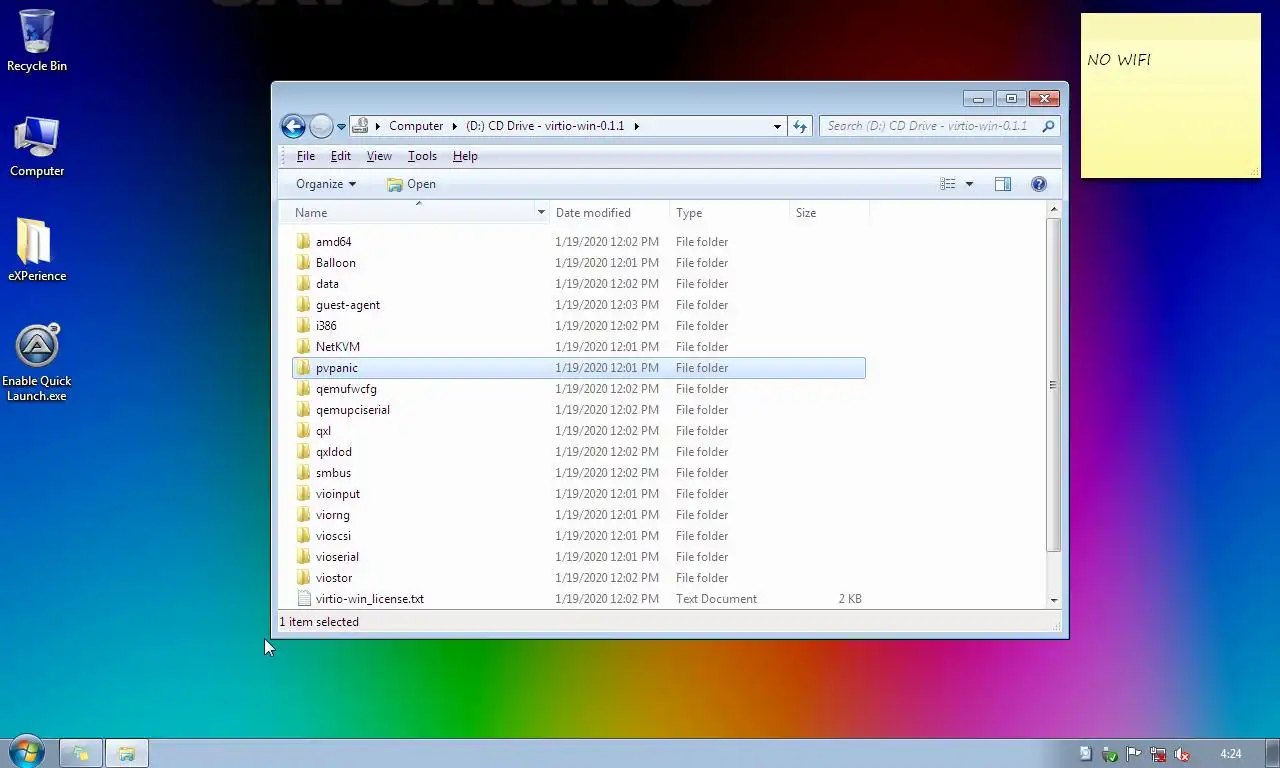Change view using the views icon

pyautogui.click(x=948, y=184)
